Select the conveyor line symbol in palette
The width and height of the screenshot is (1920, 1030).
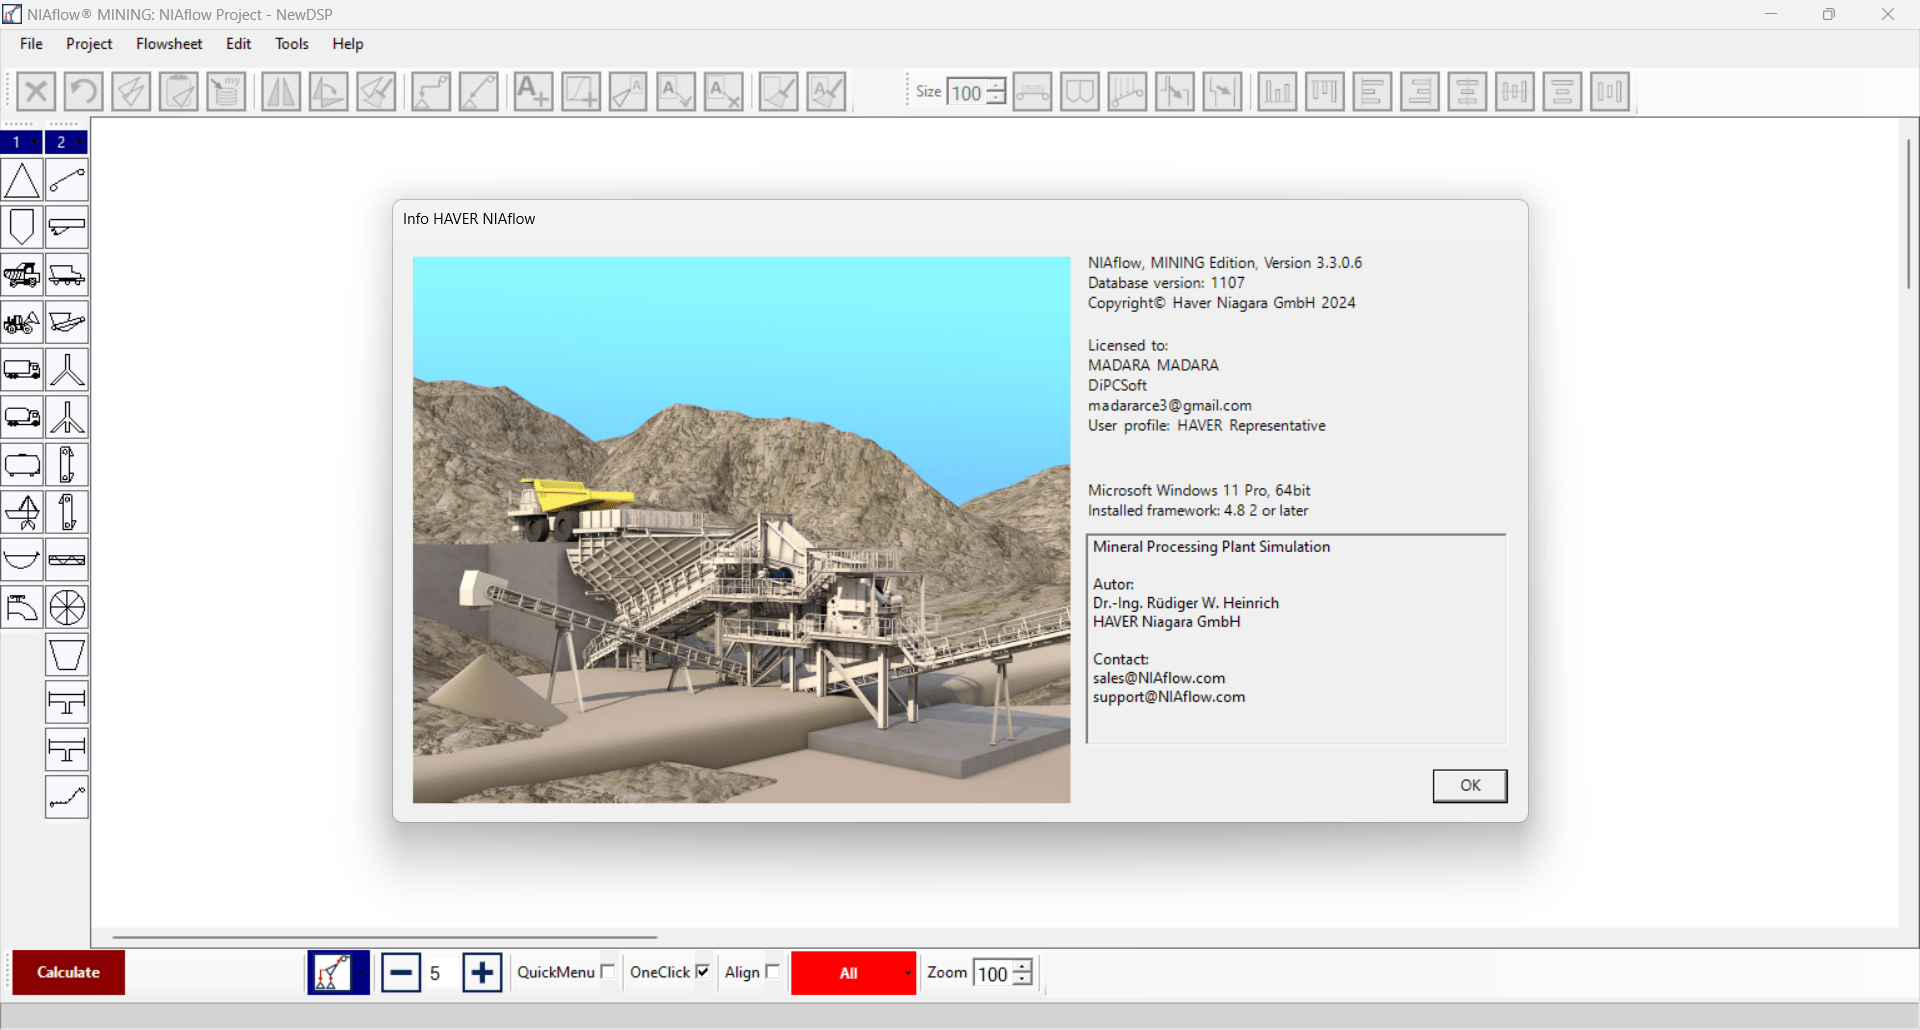pos(67,180)
